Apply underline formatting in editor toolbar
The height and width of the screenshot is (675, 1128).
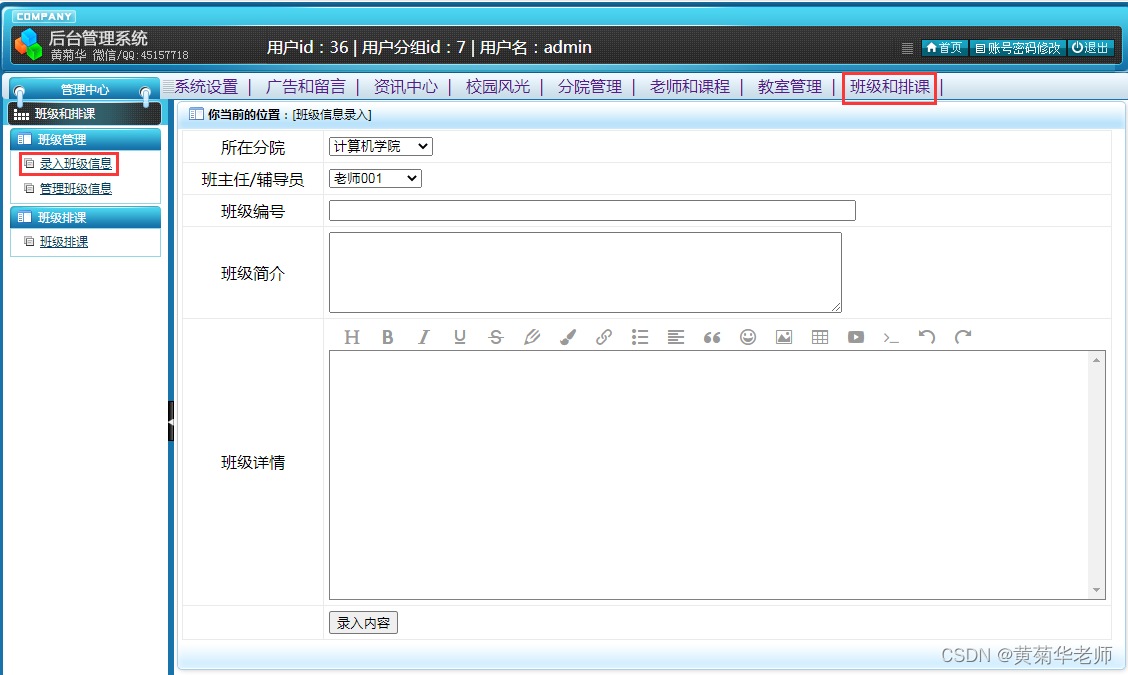tap(460, 337)
